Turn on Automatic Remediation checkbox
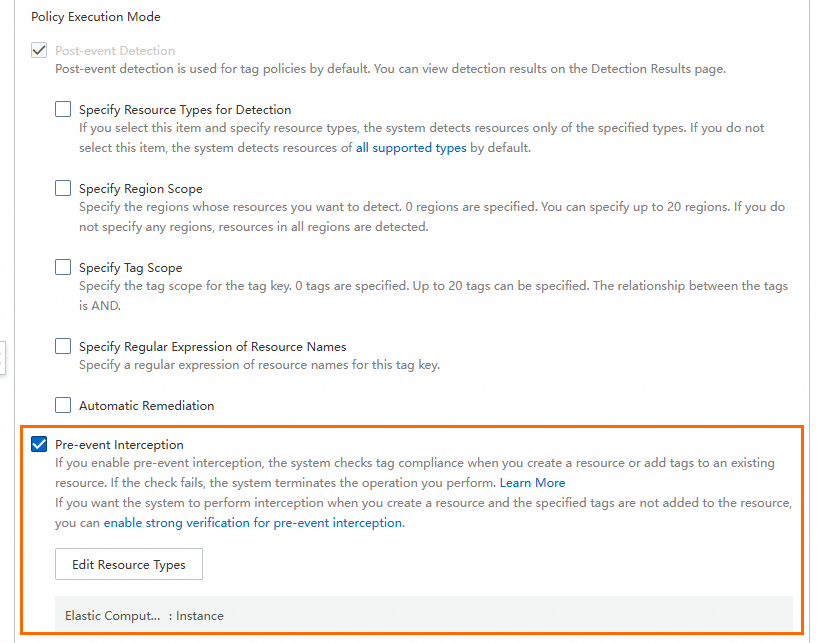The image size is (822, 643). 63,405
